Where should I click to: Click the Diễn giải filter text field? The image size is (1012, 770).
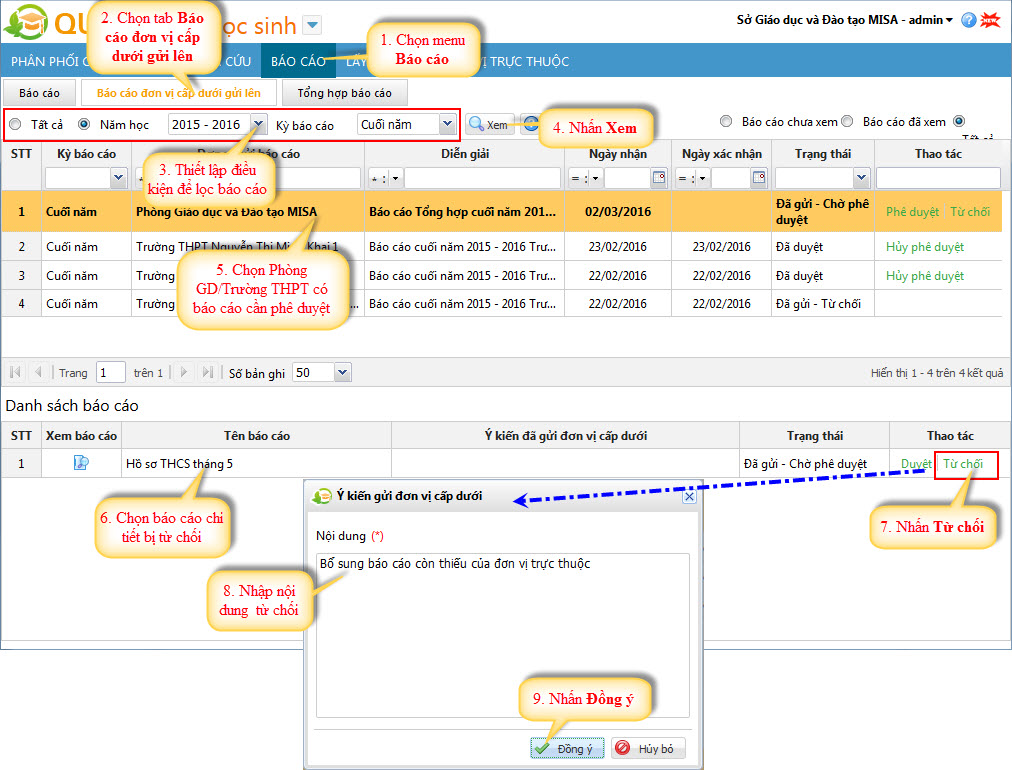coord(482,177)
